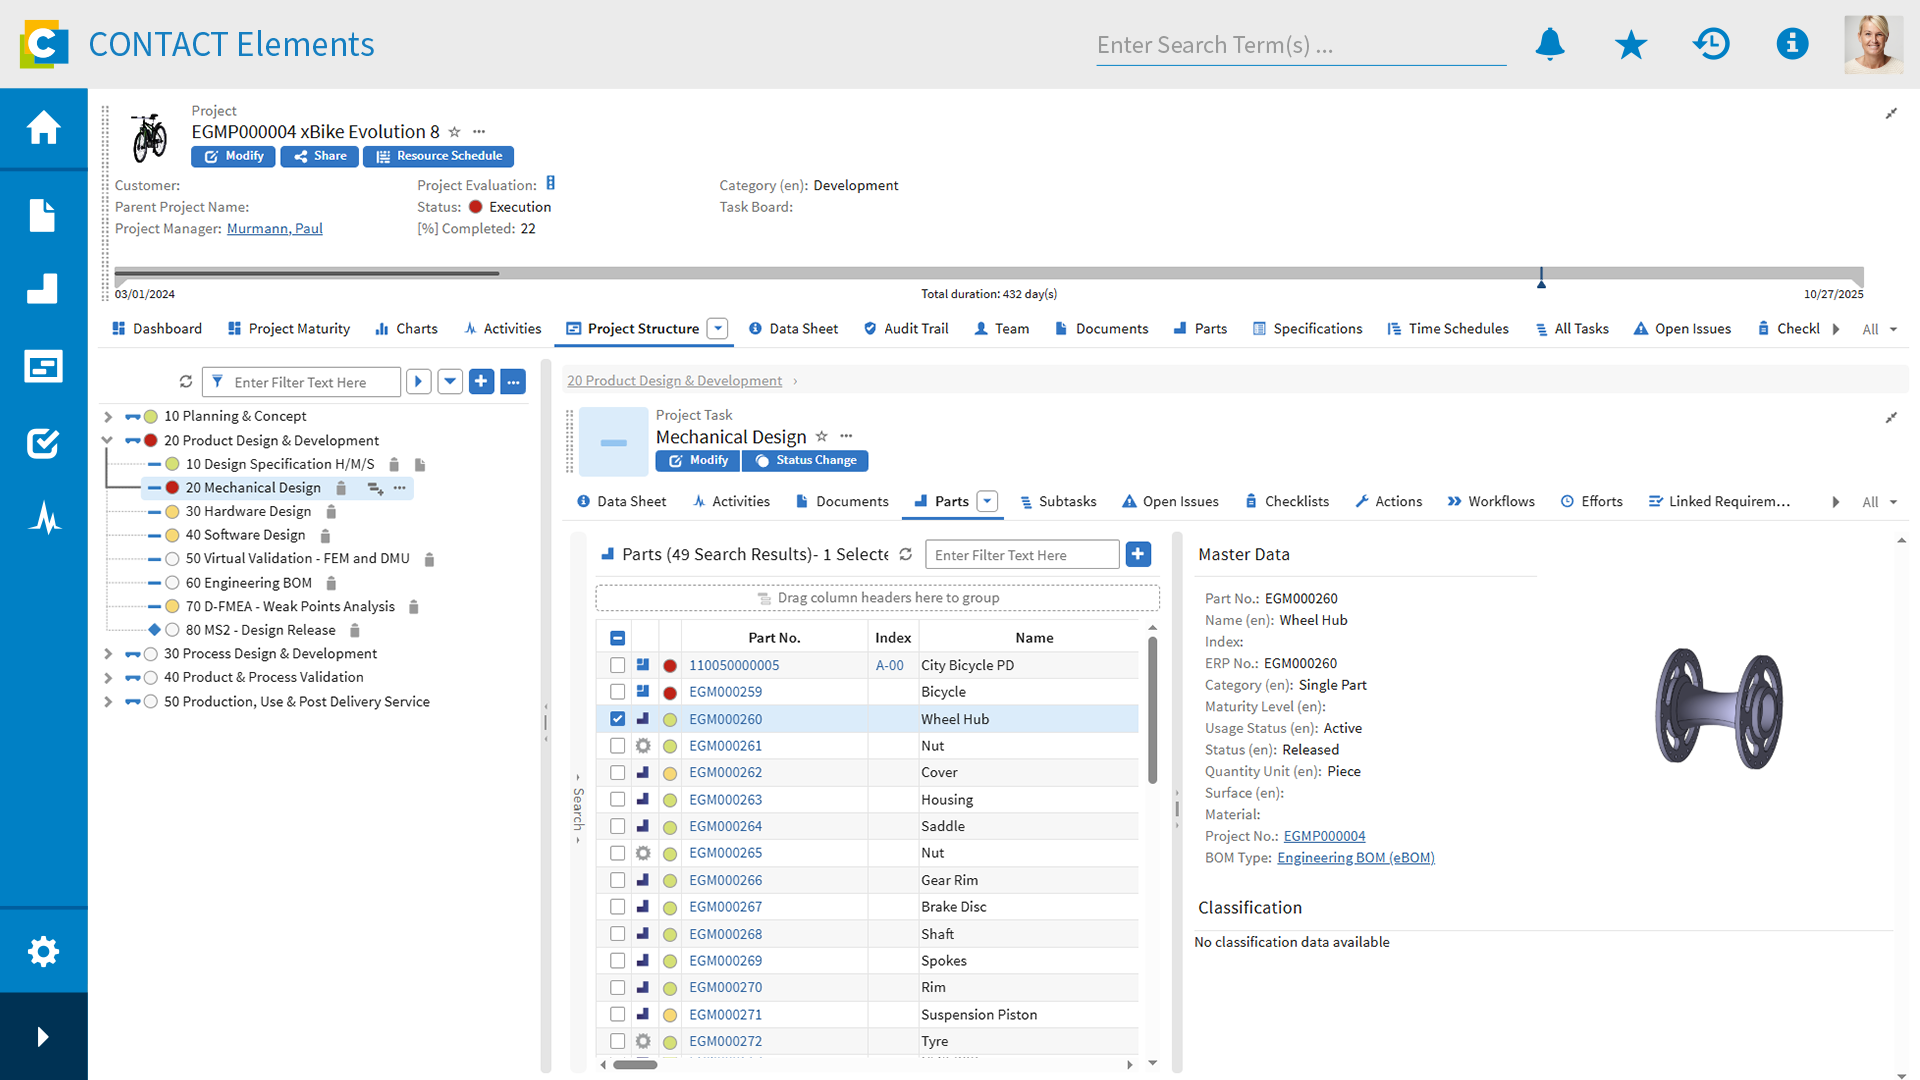Viewport: 1920px width, 1080px height.
Task: Click the Parts filter text field
Action: tap(1020, 555)
